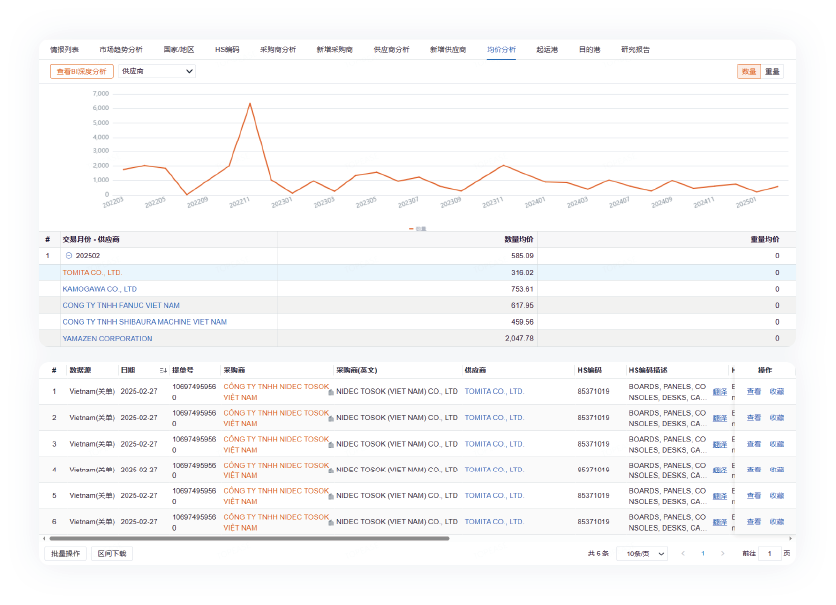Click the peak point on line chart
The width and height of the screenshot is (836, 605).
click(250, 103)
